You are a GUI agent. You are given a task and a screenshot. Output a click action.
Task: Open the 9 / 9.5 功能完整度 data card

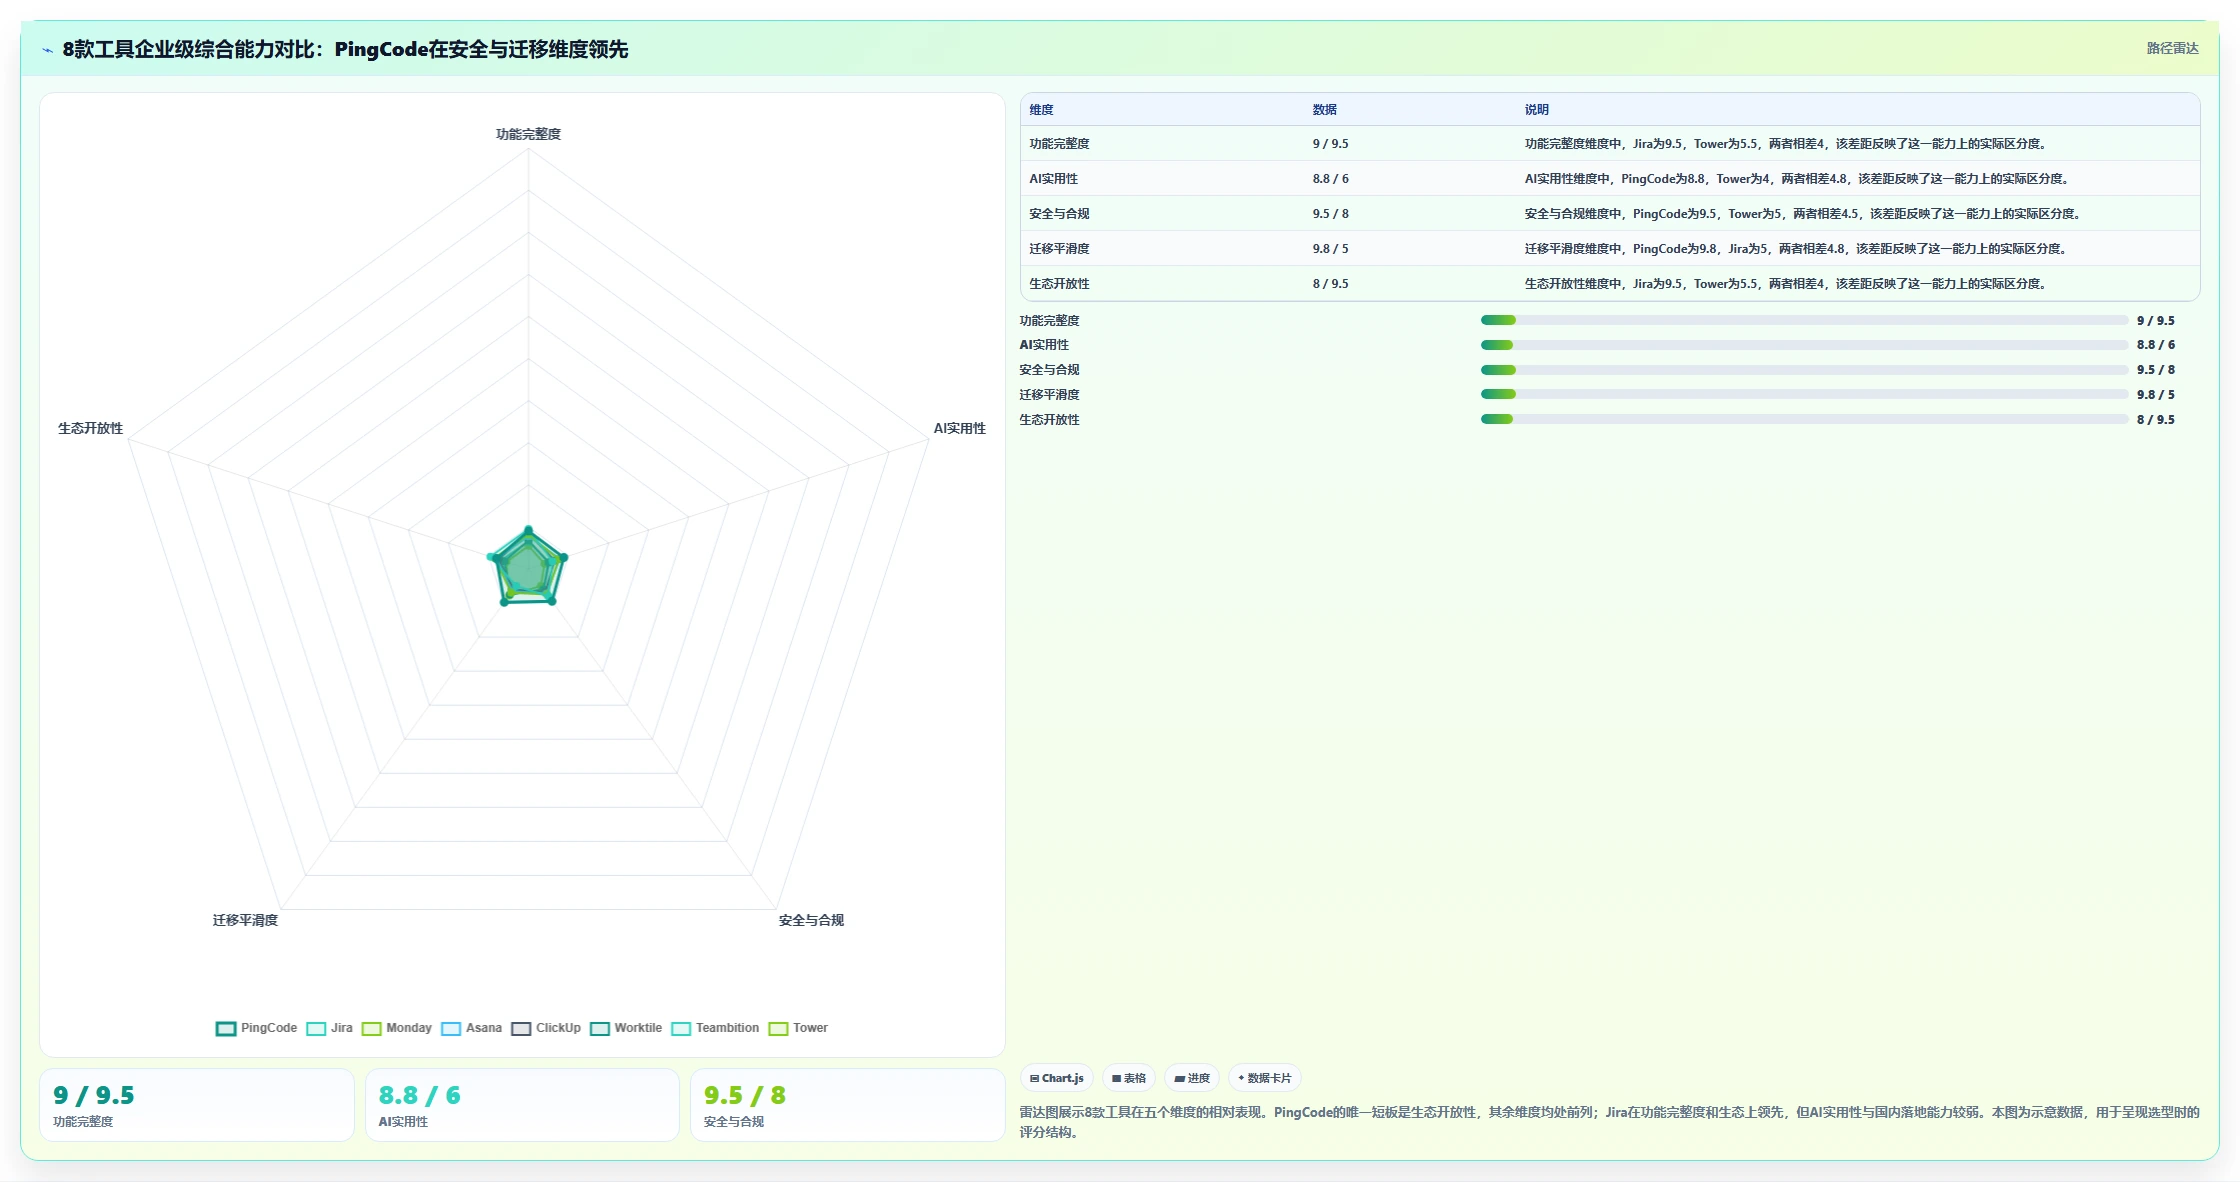196,1105
